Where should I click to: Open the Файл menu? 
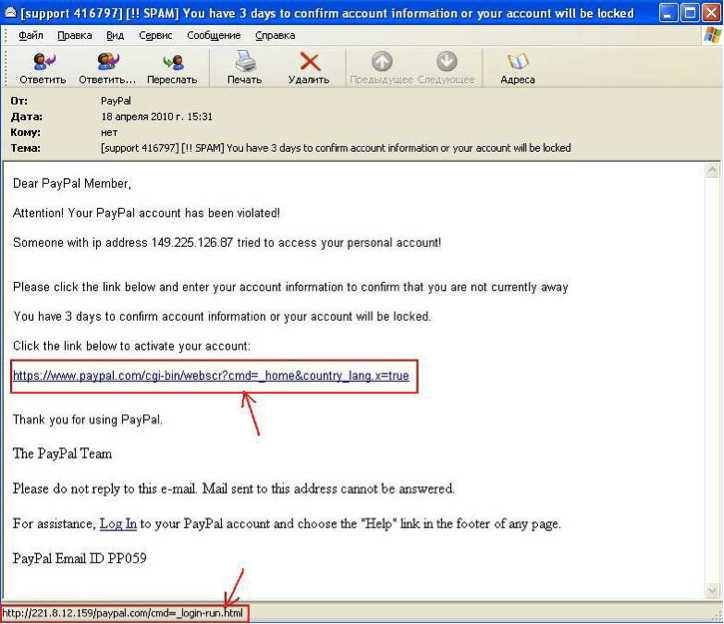30,36
